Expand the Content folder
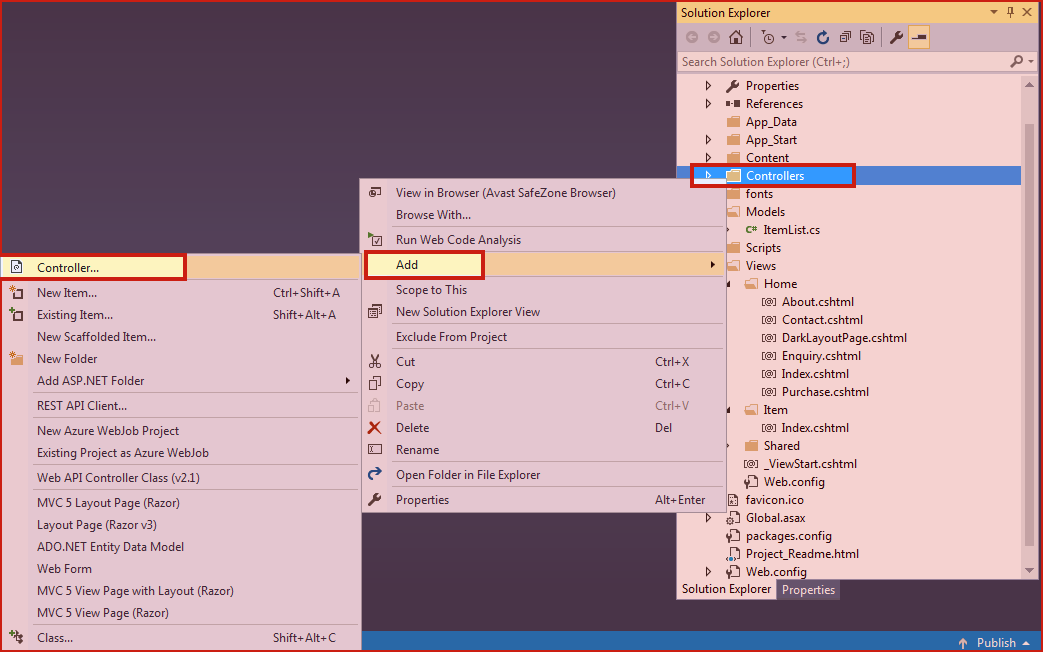Viewport: 1043px width, 652px height. tap(708, 158)
